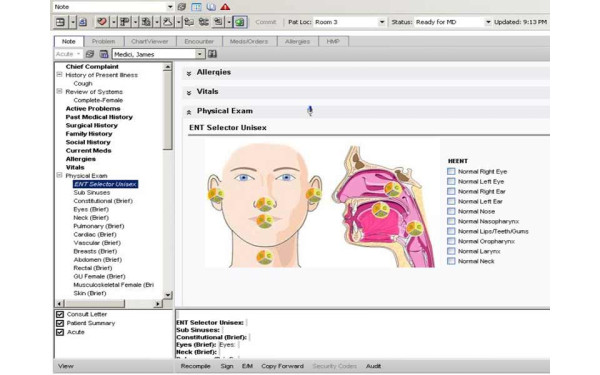This screenshot has height=375, width=600.
Task: Select the right ear selector on the face
Action: [x=216, y=195]
